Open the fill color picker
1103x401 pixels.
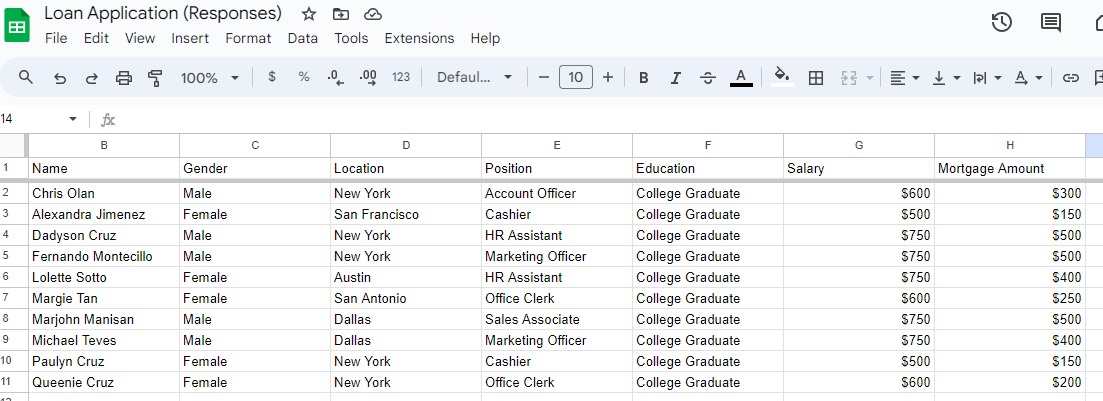[782, 77]
